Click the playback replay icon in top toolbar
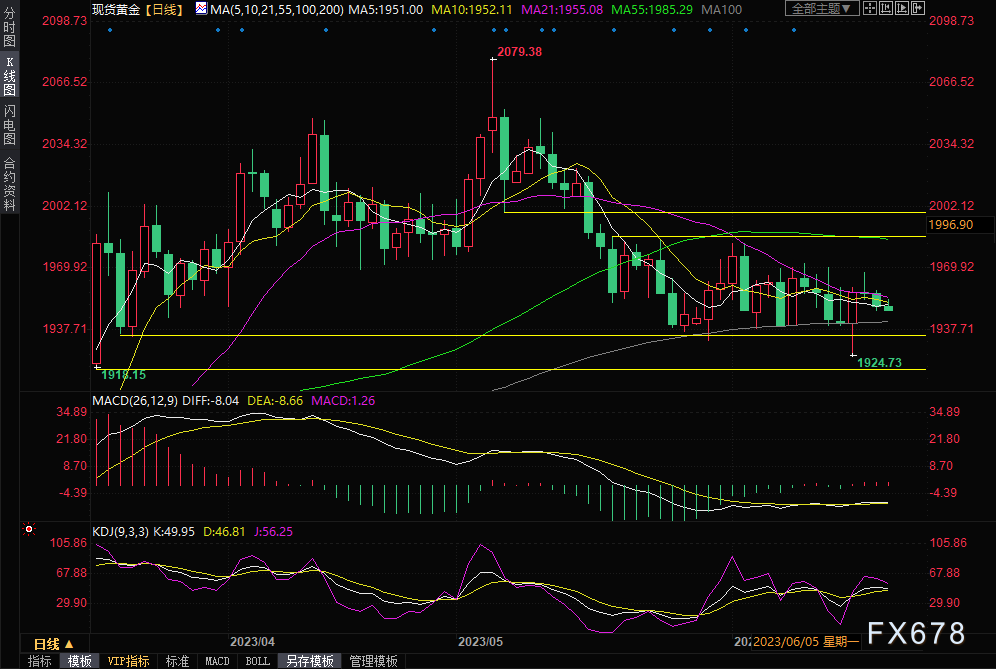Viewport: 996px width, 669px height. coord(903,9)
